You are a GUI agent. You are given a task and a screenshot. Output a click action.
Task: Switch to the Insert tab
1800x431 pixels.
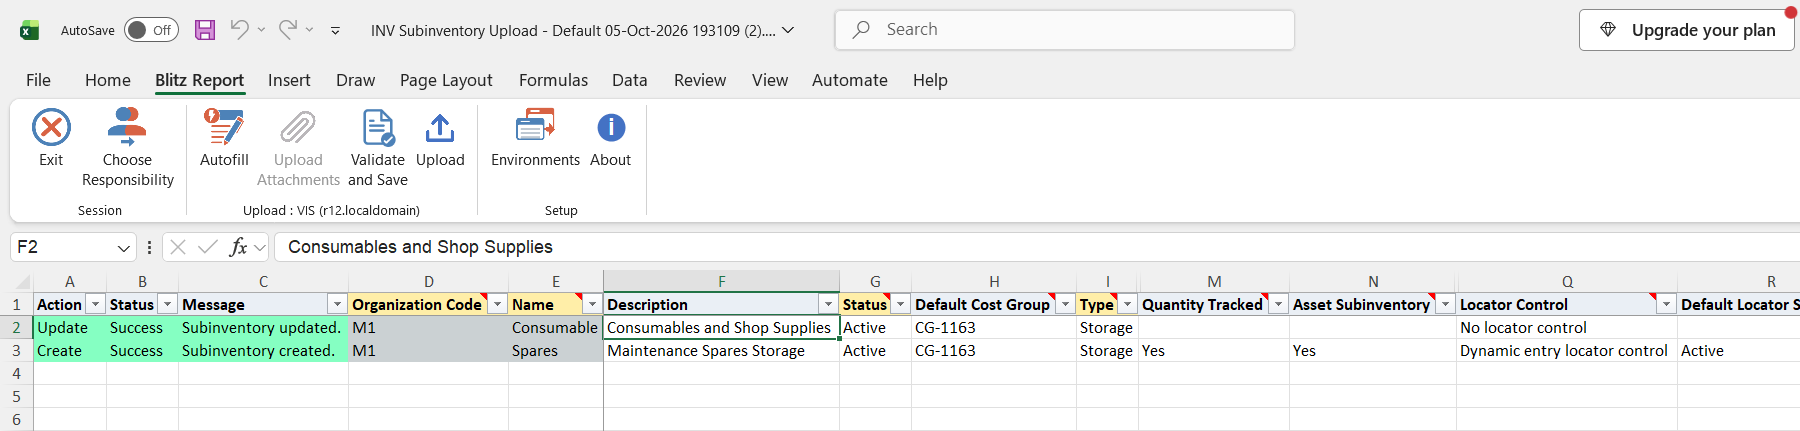tap(289, 80)
